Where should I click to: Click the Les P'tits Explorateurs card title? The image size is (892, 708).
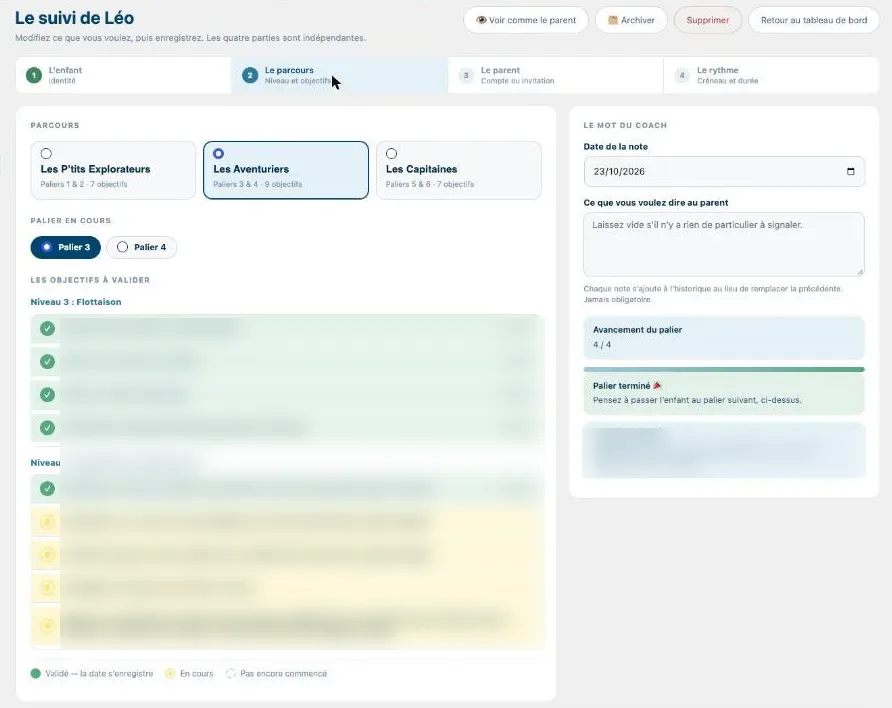pyautogui.click(x=96, y=169)
